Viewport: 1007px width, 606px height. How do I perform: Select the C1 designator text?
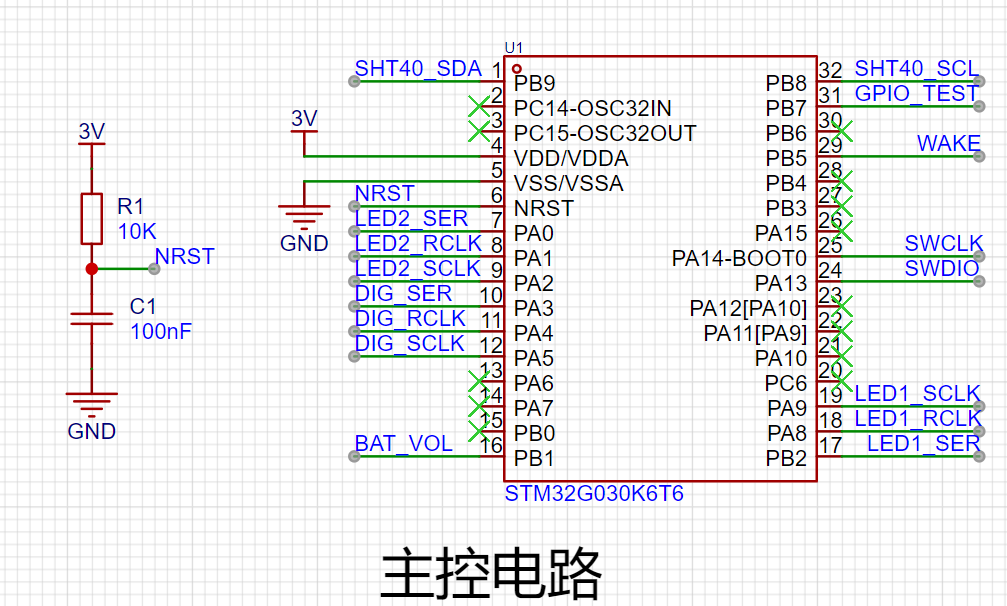point(143,307)
